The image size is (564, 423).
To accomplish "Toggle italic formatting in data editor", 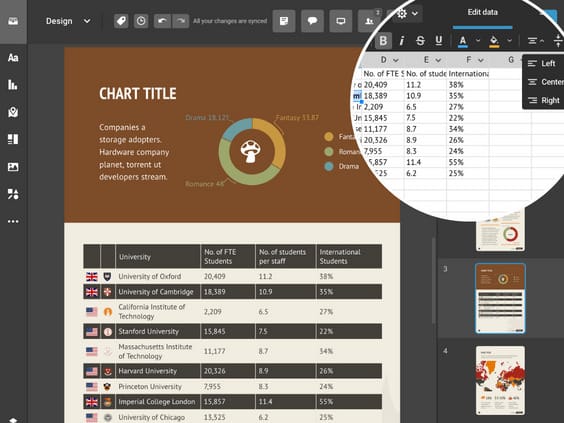I will [402, 41].
